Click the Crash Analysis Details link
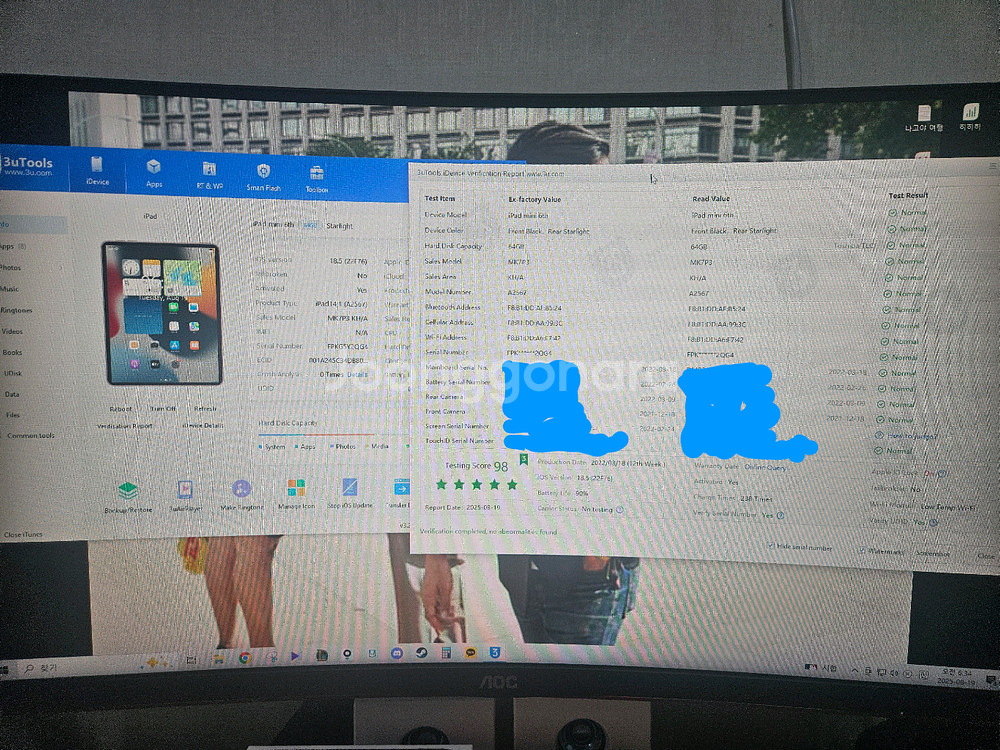 click(357, 374)
